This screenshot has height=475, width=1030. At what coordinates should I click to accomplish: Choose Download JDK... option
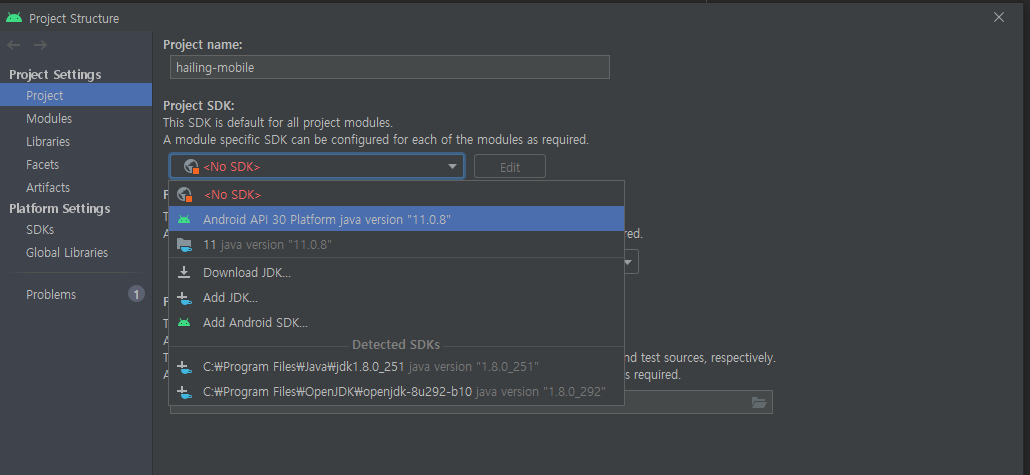pyautogui.click(x=396, y=272)
